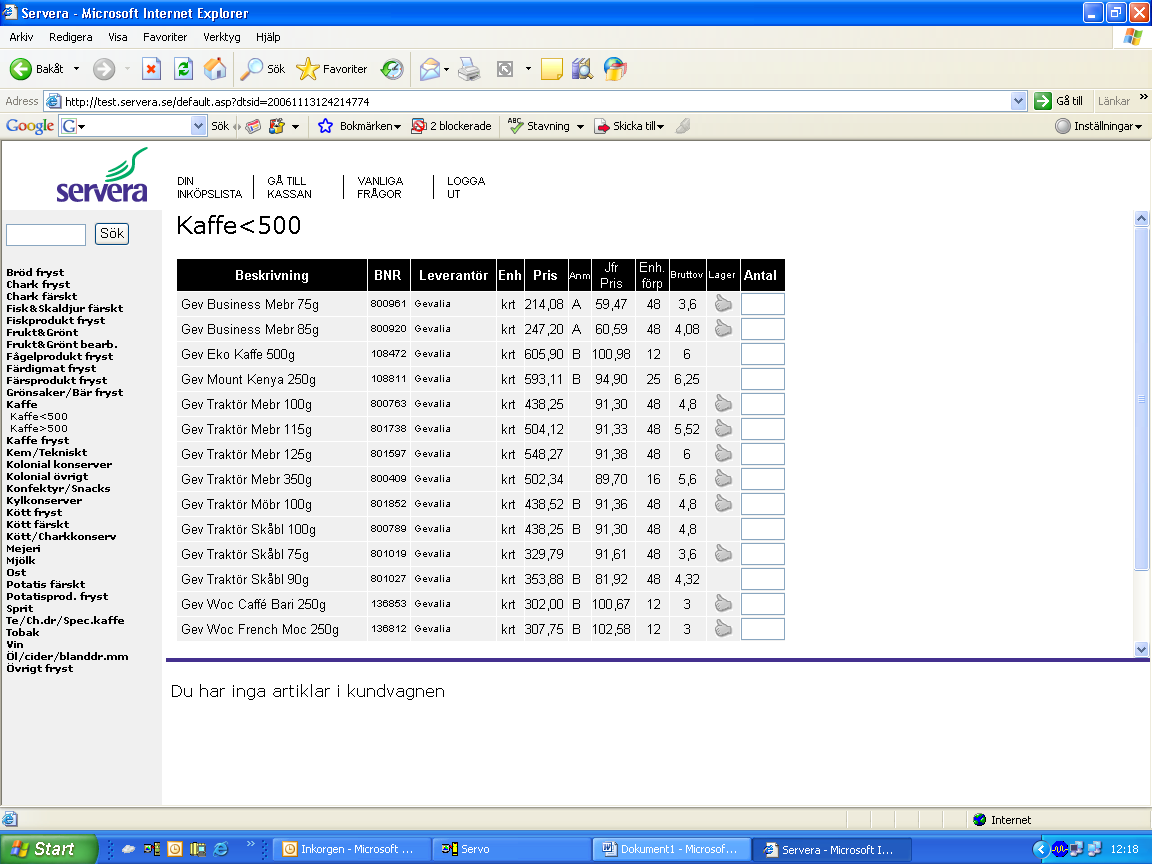Click the Sök button in sidebar
Image resolution: width=1152 pixels, height=864 pixels.
(112, 234)
